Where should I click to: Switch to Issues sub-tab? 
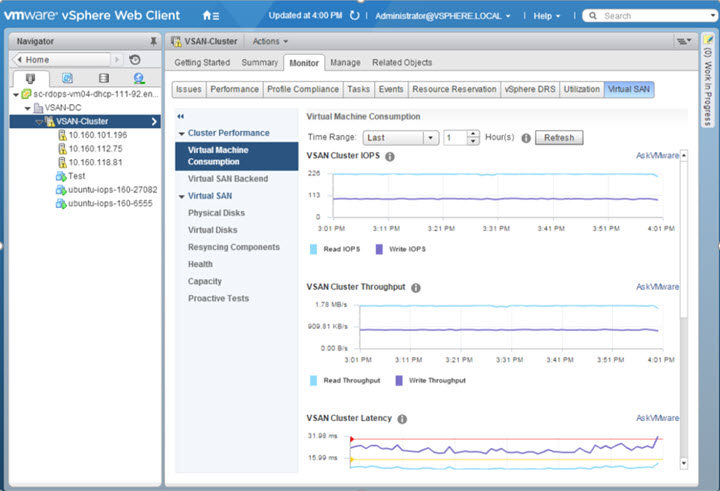click(189, 89)
